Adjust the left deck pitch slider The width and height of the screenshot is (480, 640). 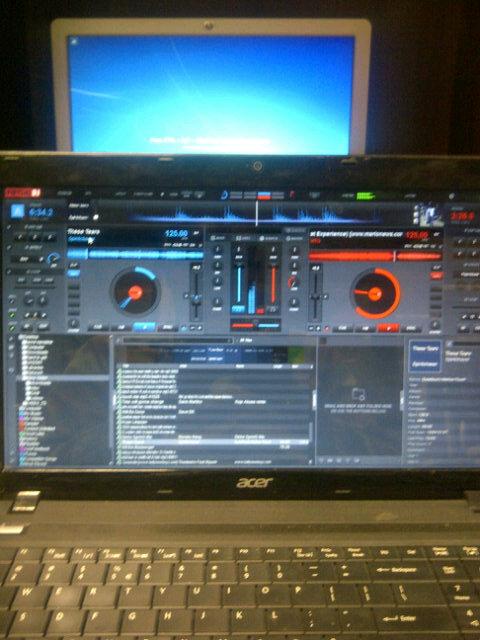(196, 297)
